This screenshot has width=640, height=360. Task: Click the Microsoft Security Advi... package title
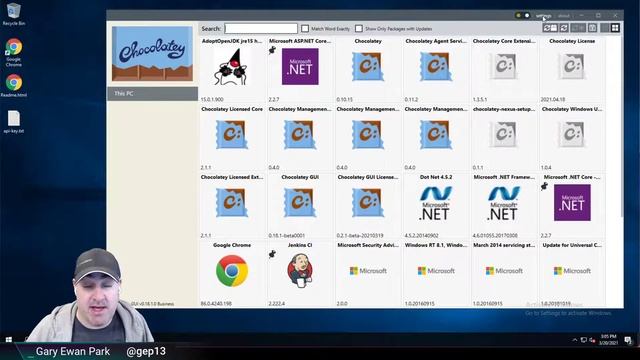(368, 245)
